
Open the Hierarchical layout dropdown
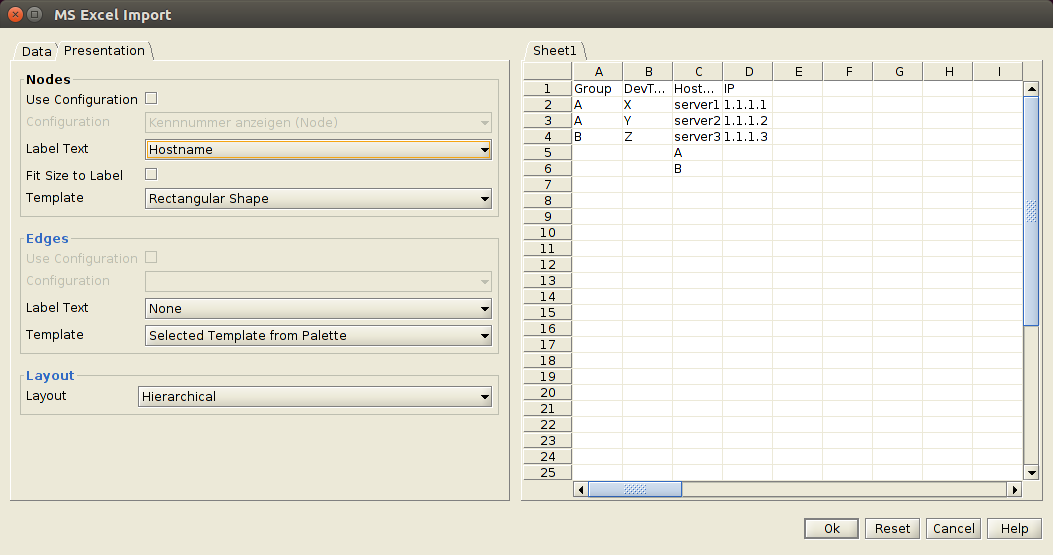[x=314, y=397]
